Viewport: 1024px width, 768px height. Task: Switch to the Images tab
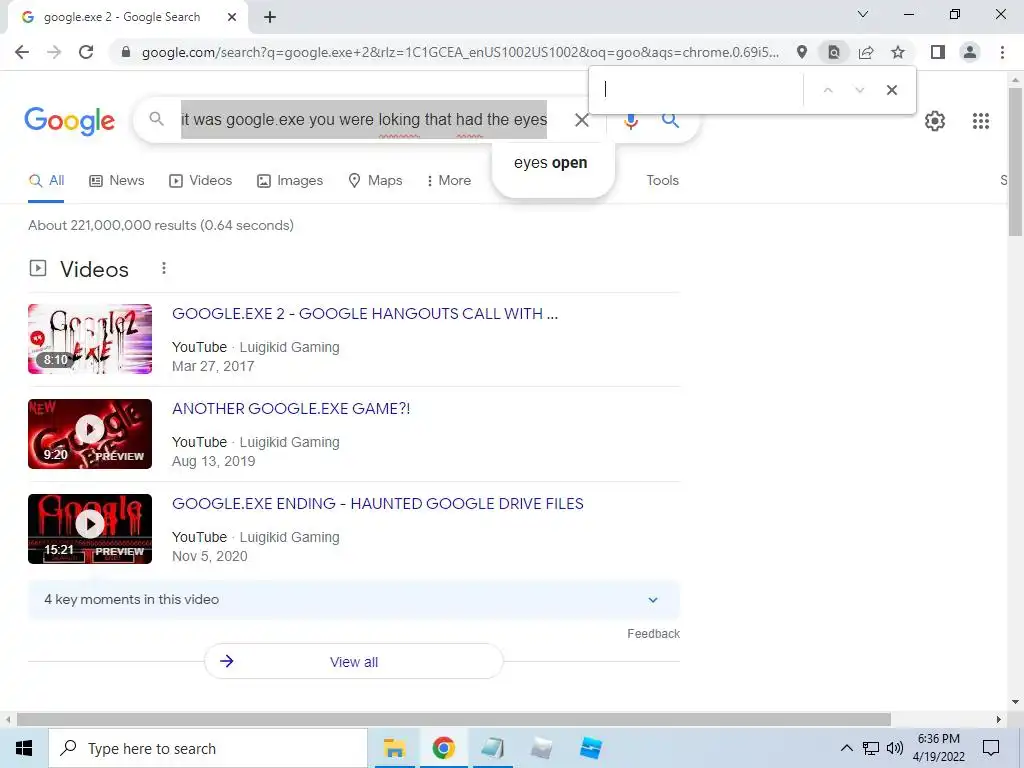coord(290,180)
